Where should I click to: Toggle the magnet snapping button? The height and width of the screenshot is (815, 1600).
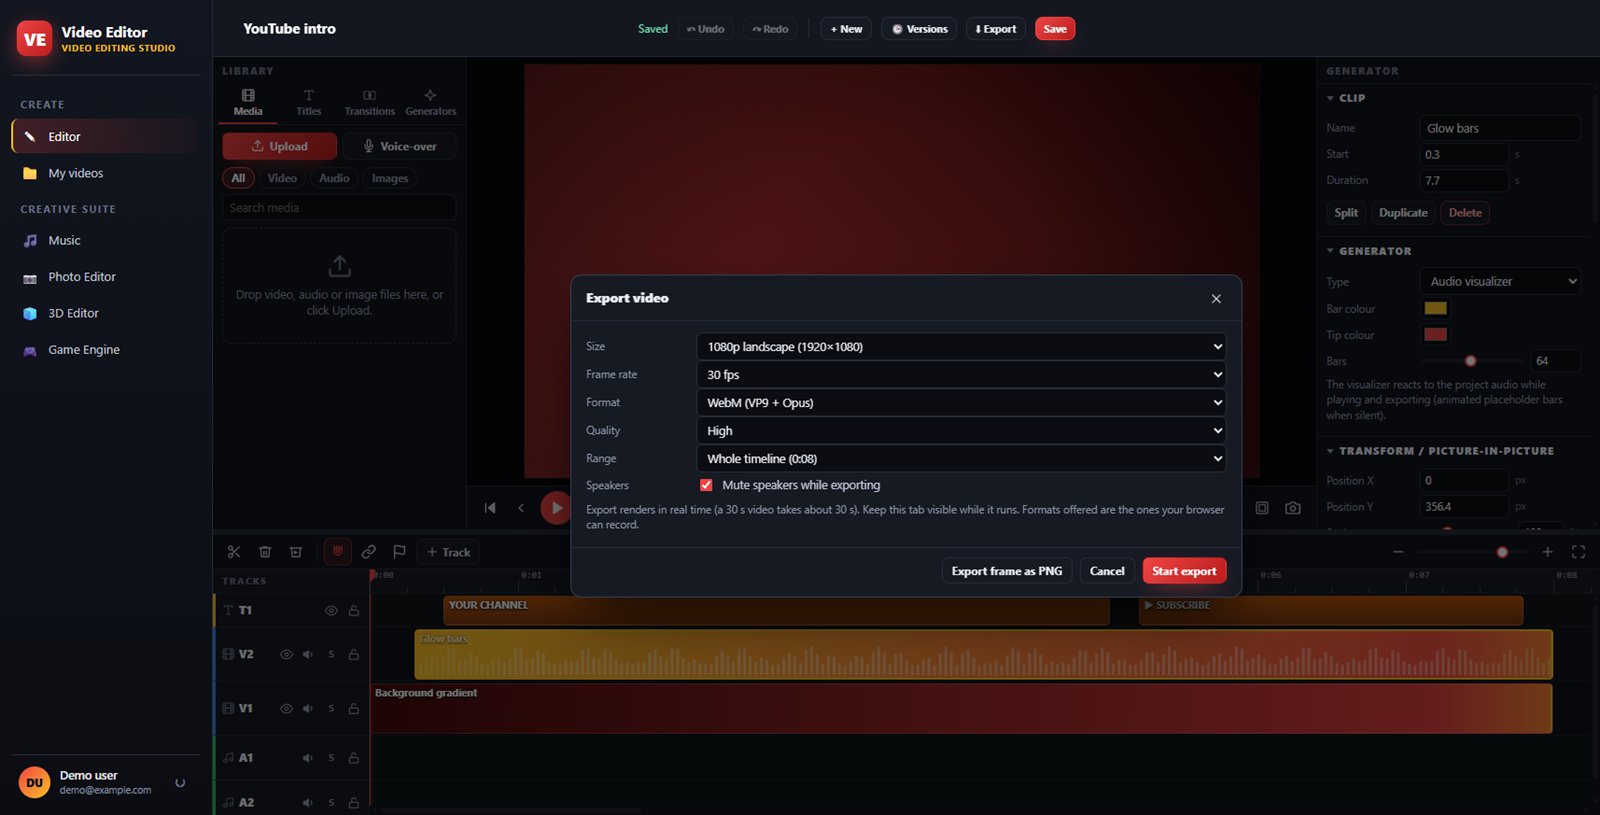tap(338, 552)
